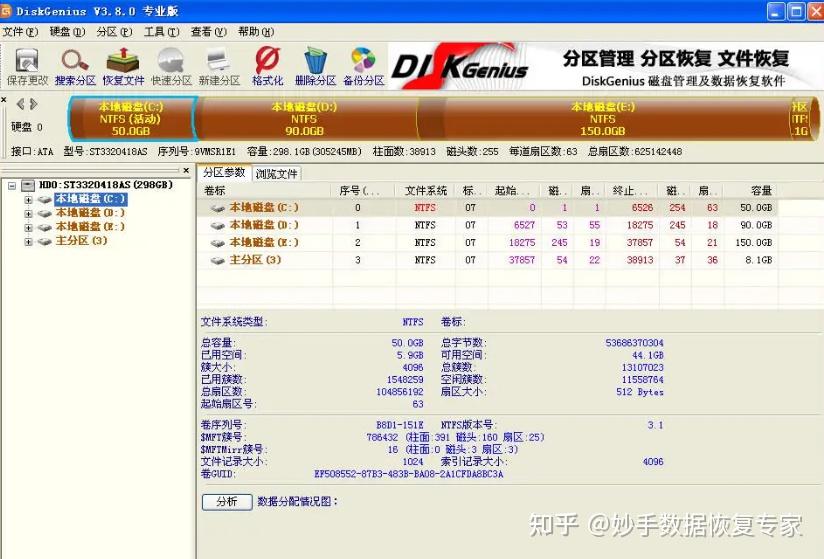
Task: Switch to the 分区参数 tab
Action: (x=224, y=172)
